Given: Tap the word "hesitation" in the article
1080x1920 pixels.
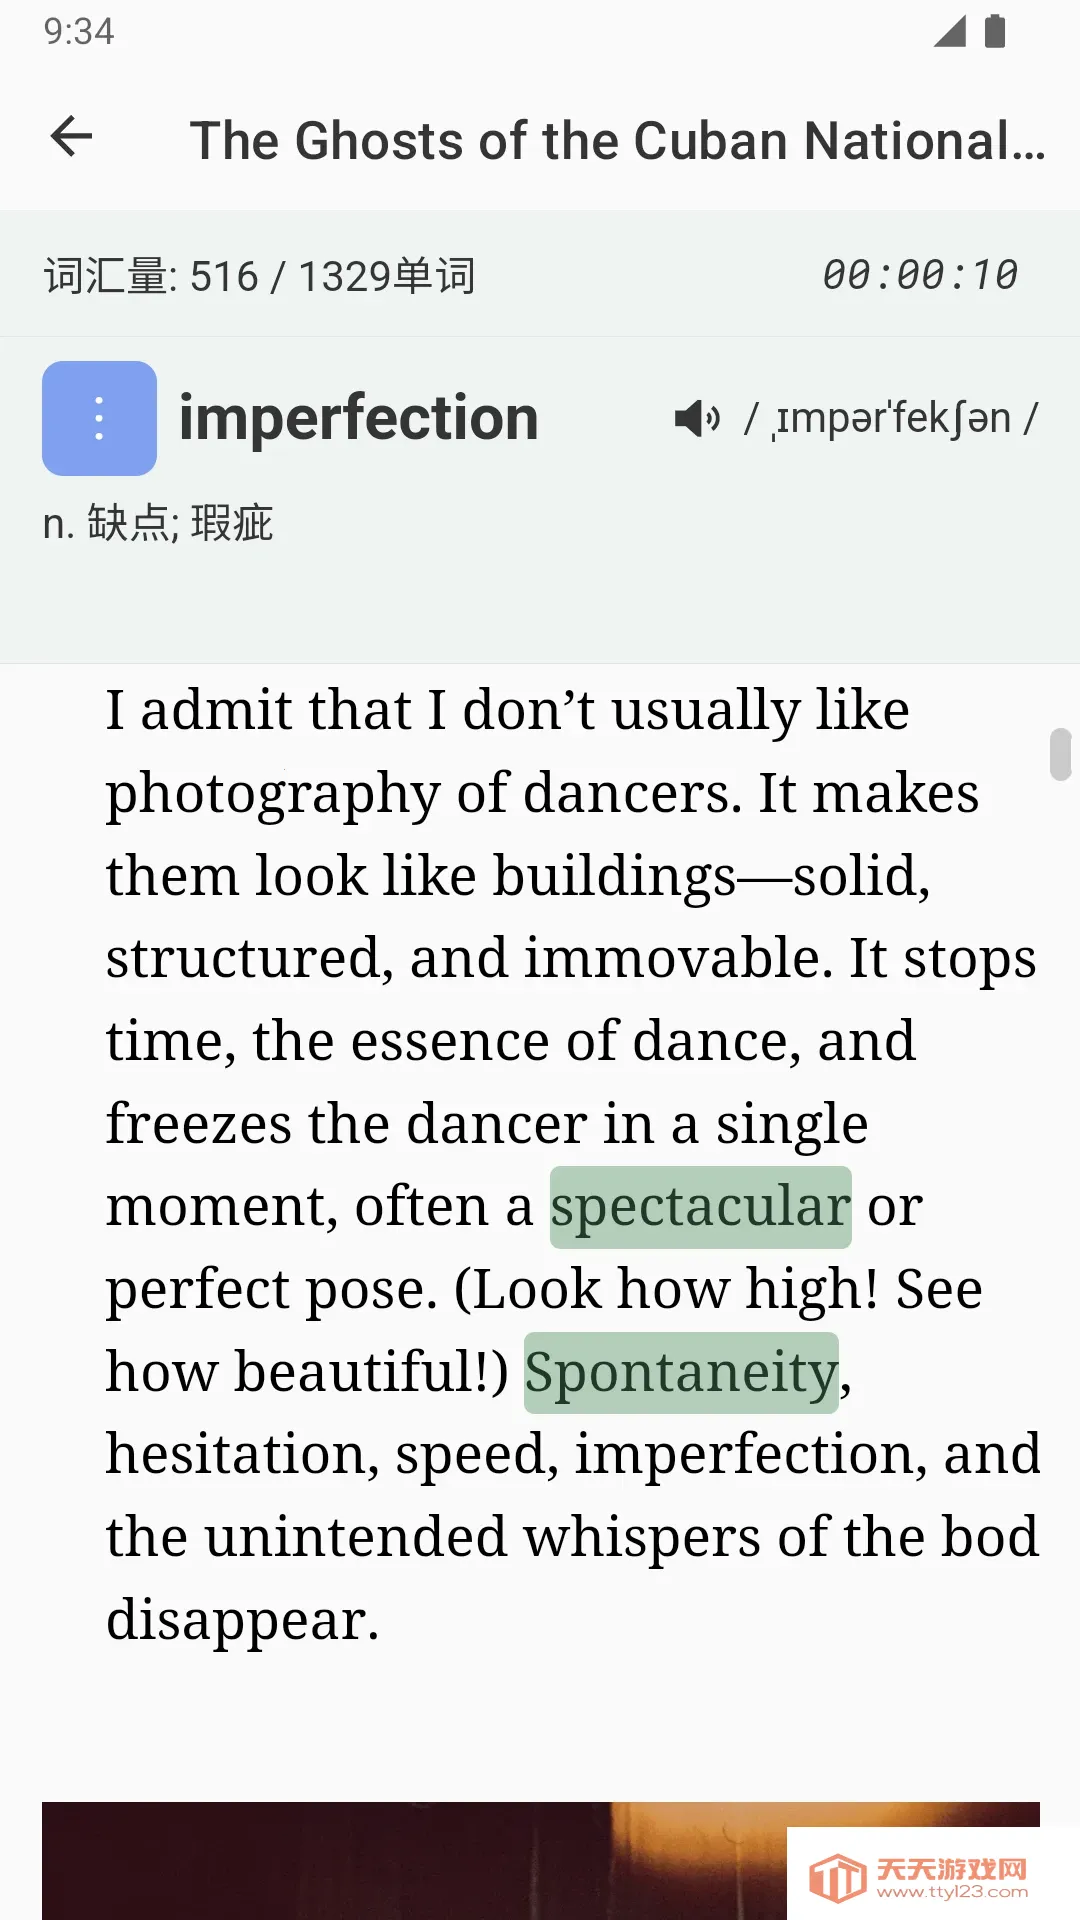Looking at the screenshot, I should [242, 1455].
